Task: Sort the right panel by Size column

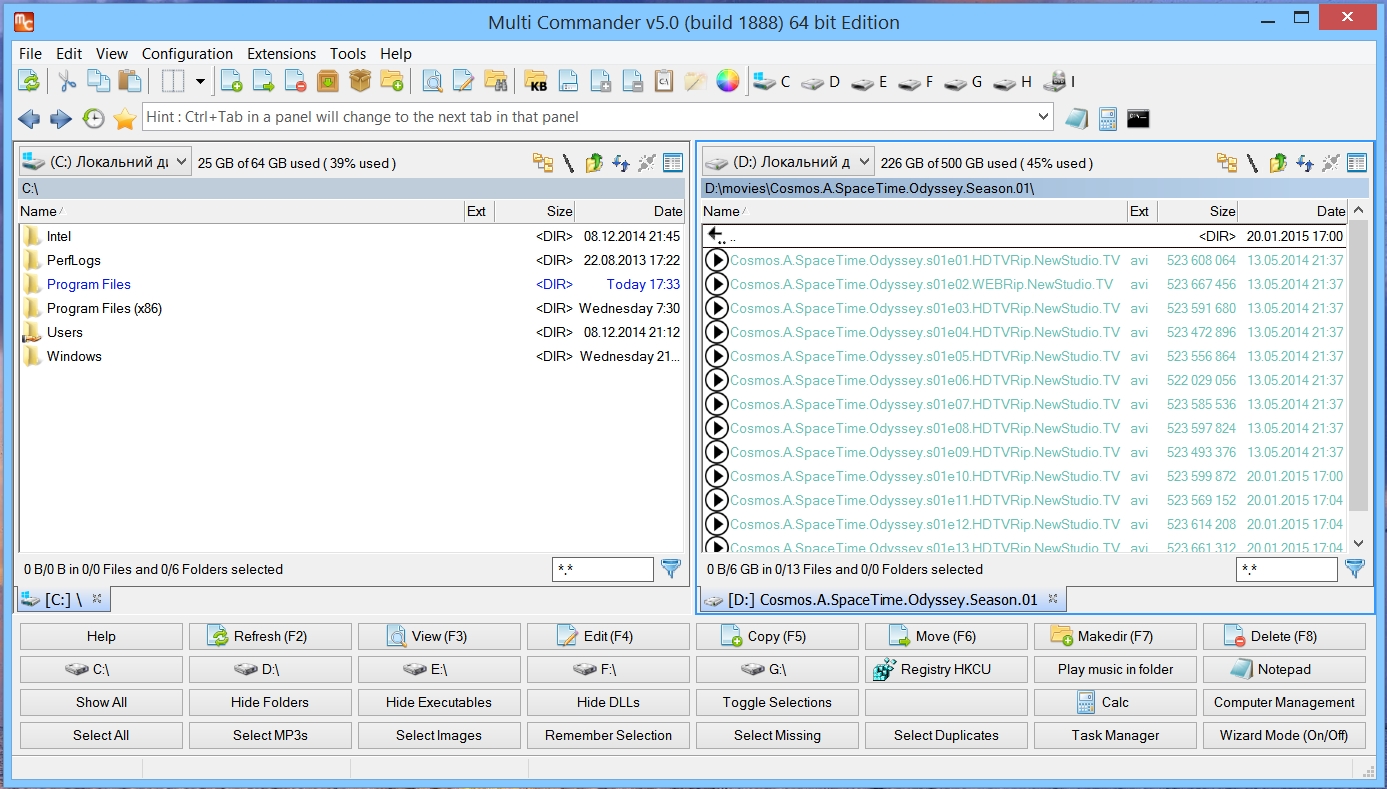Action: pyautogui.click(x=1197, y=211)
